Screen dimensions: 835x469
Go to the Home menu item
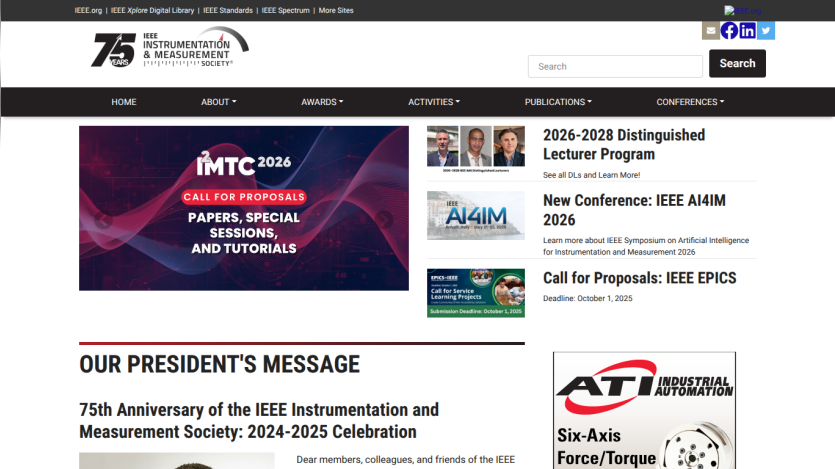coord(124,102)
